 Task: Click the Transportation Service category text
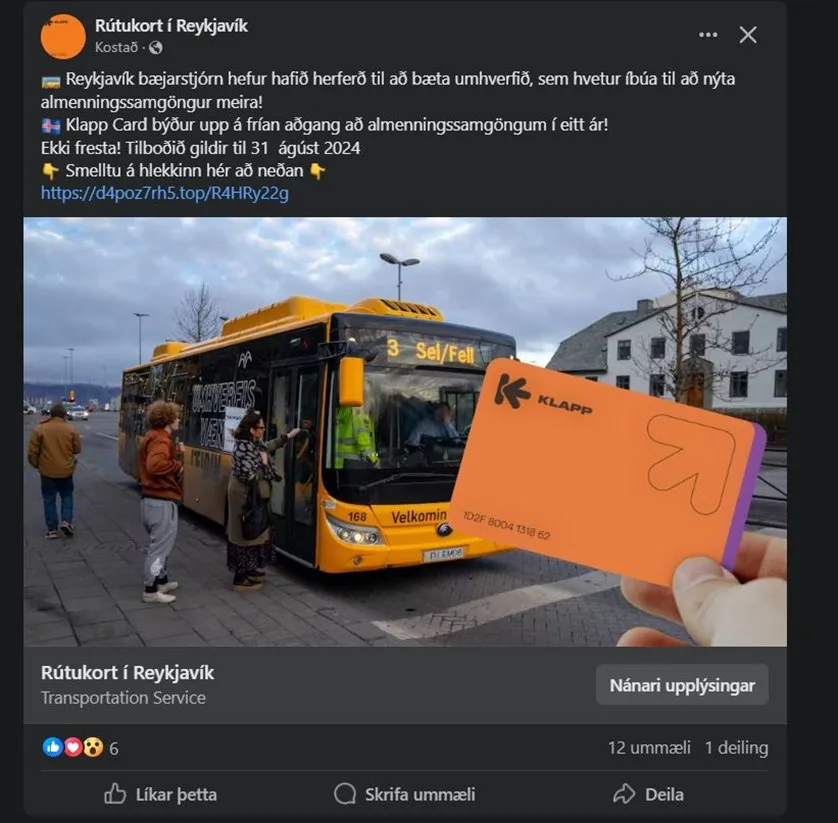(123, 698)
